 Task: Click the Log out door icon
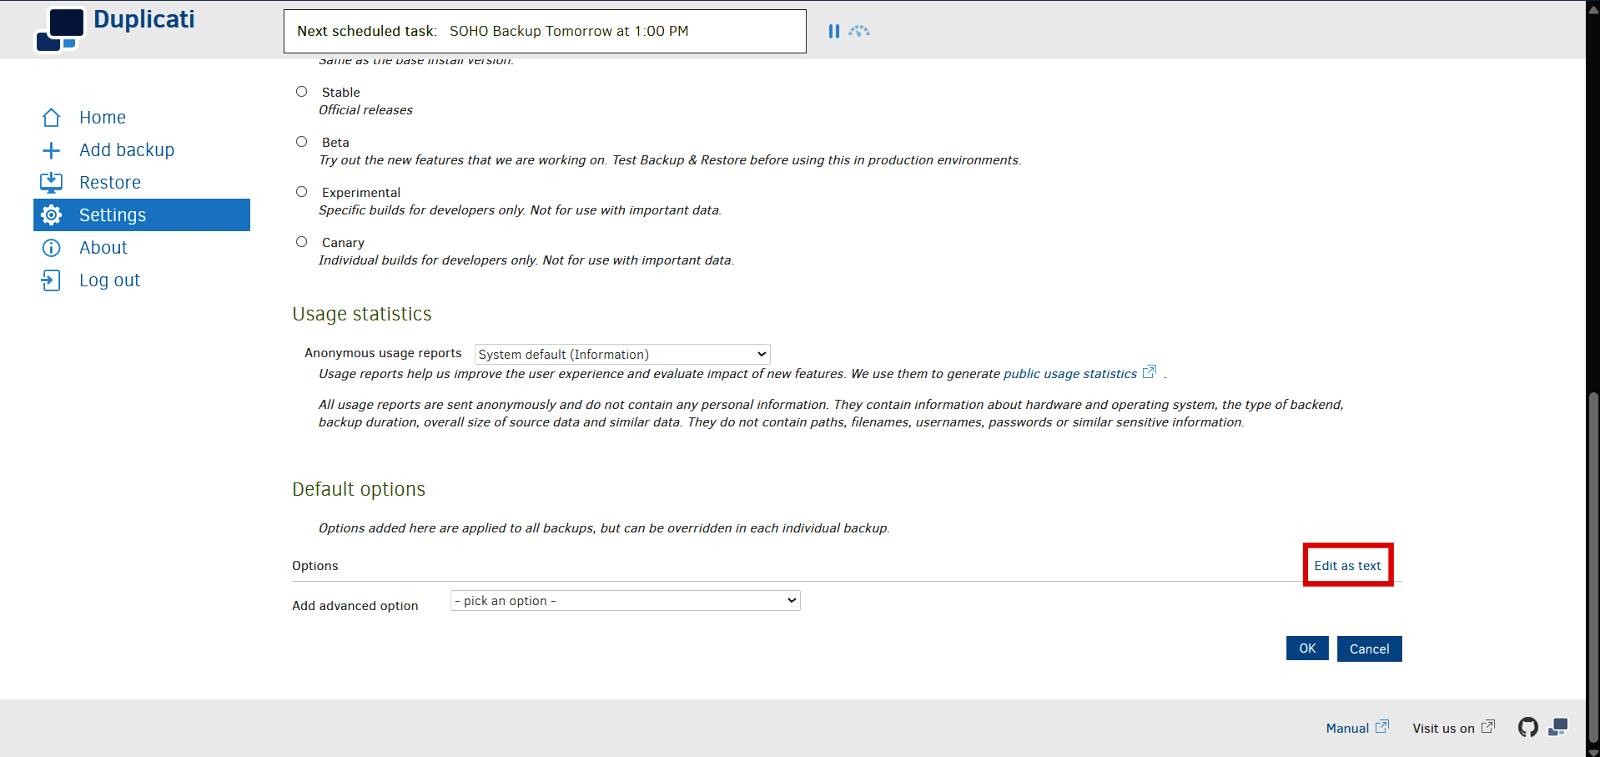(51, 281)
